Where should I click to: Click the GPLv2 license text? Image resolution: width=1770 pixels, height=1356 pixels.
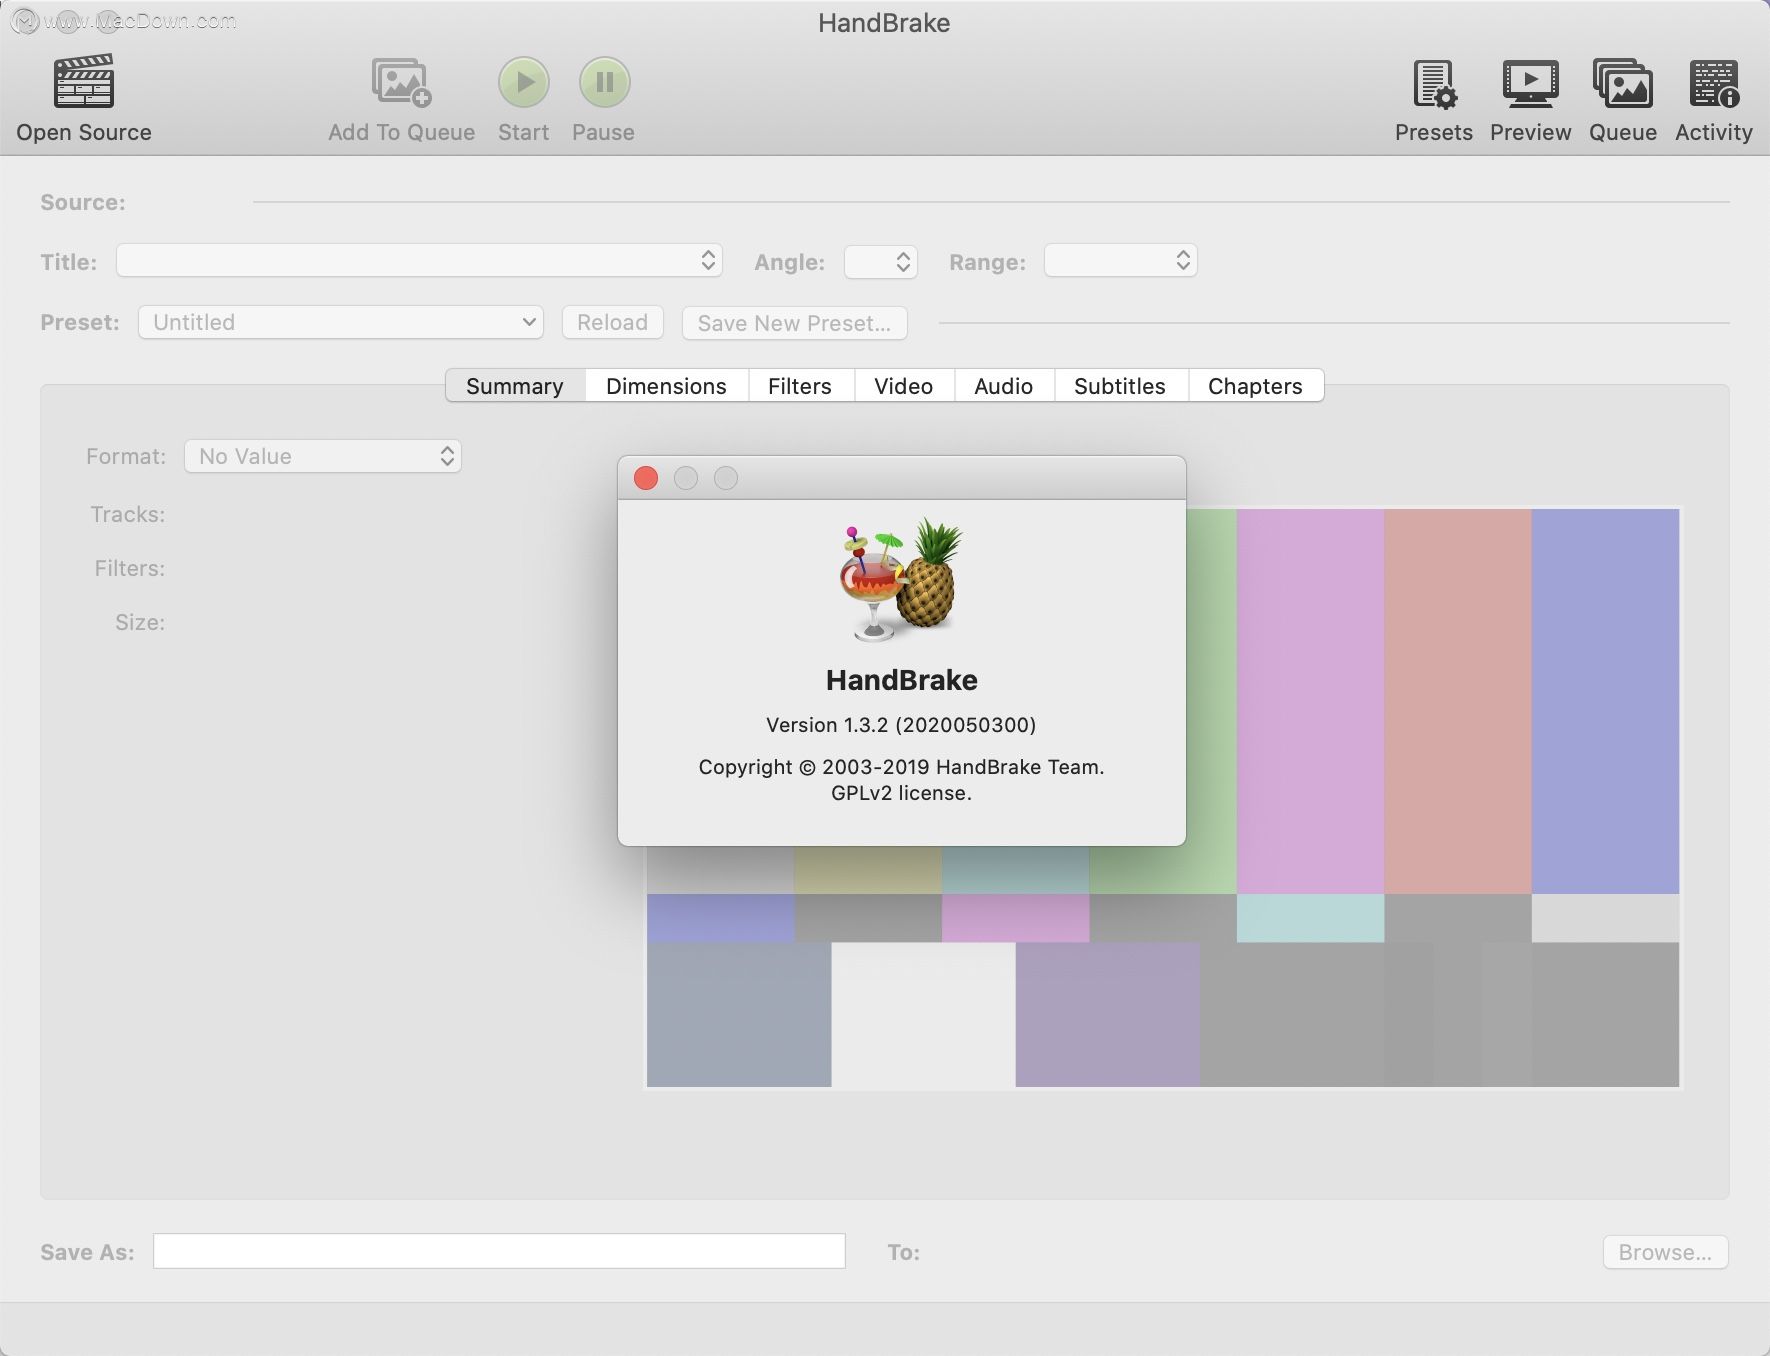[901, 793]
